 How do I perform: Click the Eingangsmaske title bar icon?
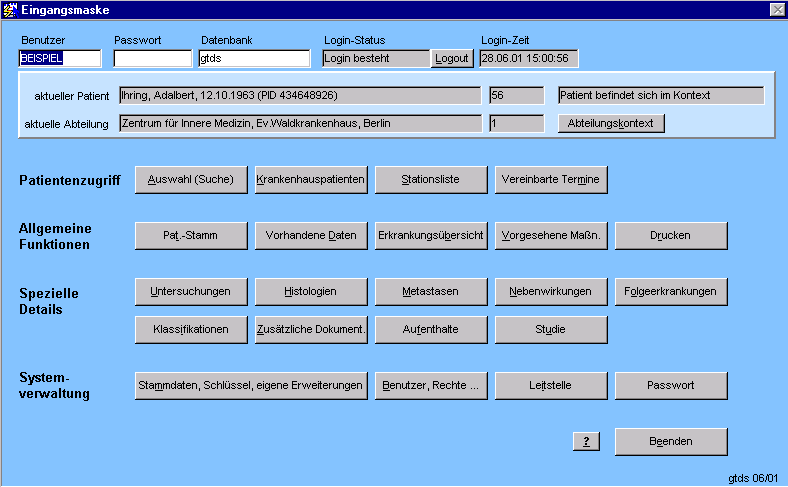pos(10,9)
